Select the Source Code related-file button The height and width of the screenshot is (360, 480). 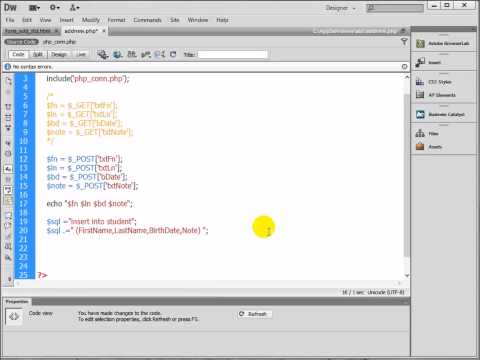[21, 42]
